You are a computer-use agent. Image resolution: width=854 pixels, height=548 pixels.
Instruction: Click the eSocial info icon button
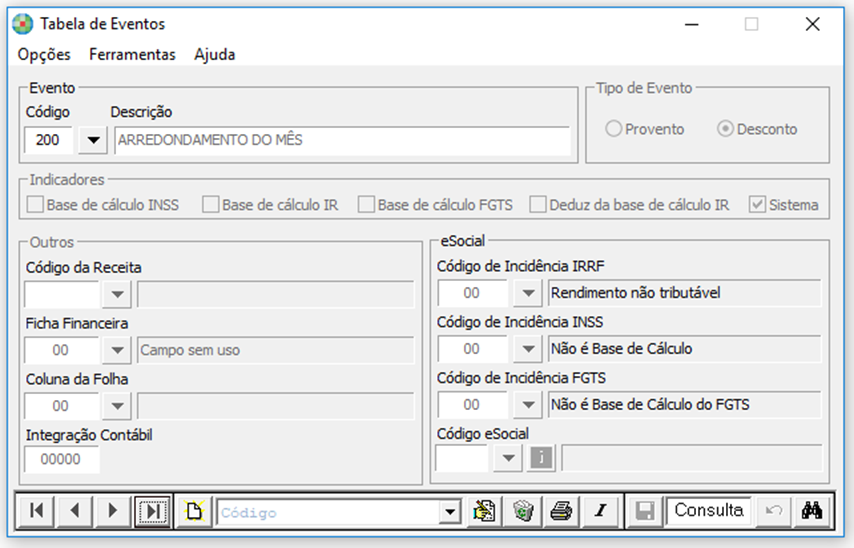[541, 458]
